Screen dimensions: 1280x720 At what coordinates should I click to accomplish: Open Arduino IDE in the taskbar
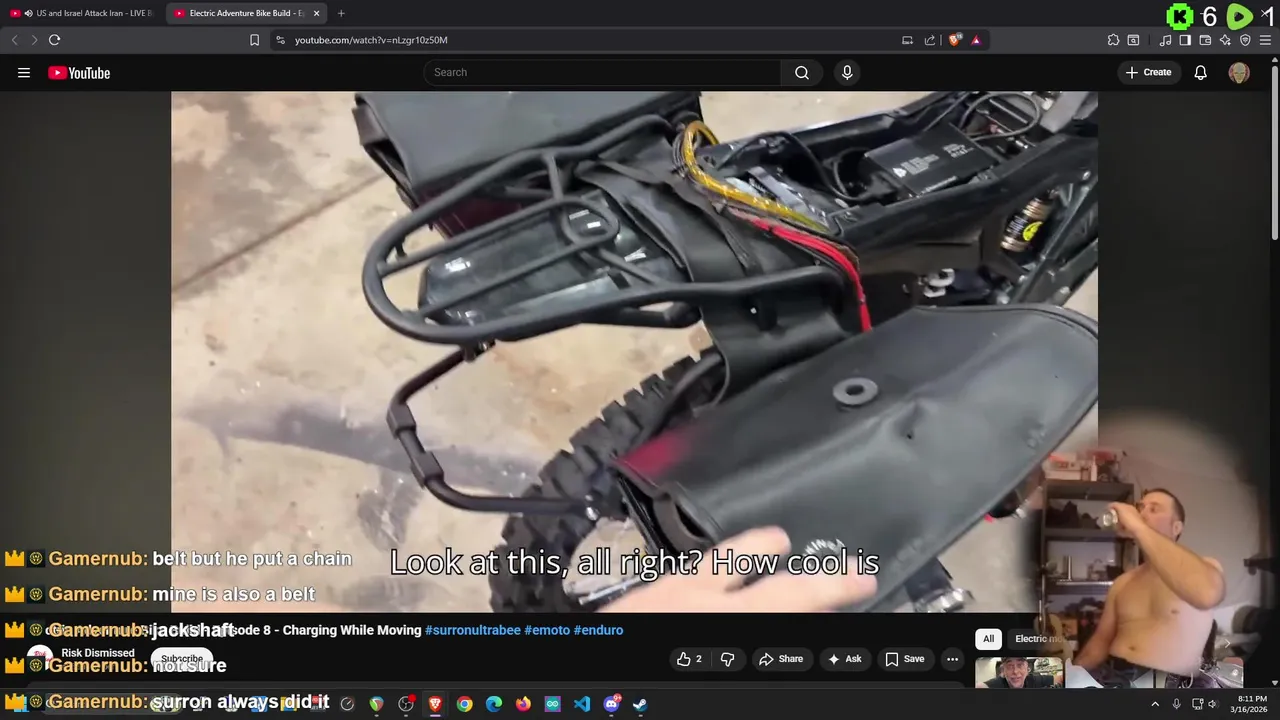pos(553,704)
